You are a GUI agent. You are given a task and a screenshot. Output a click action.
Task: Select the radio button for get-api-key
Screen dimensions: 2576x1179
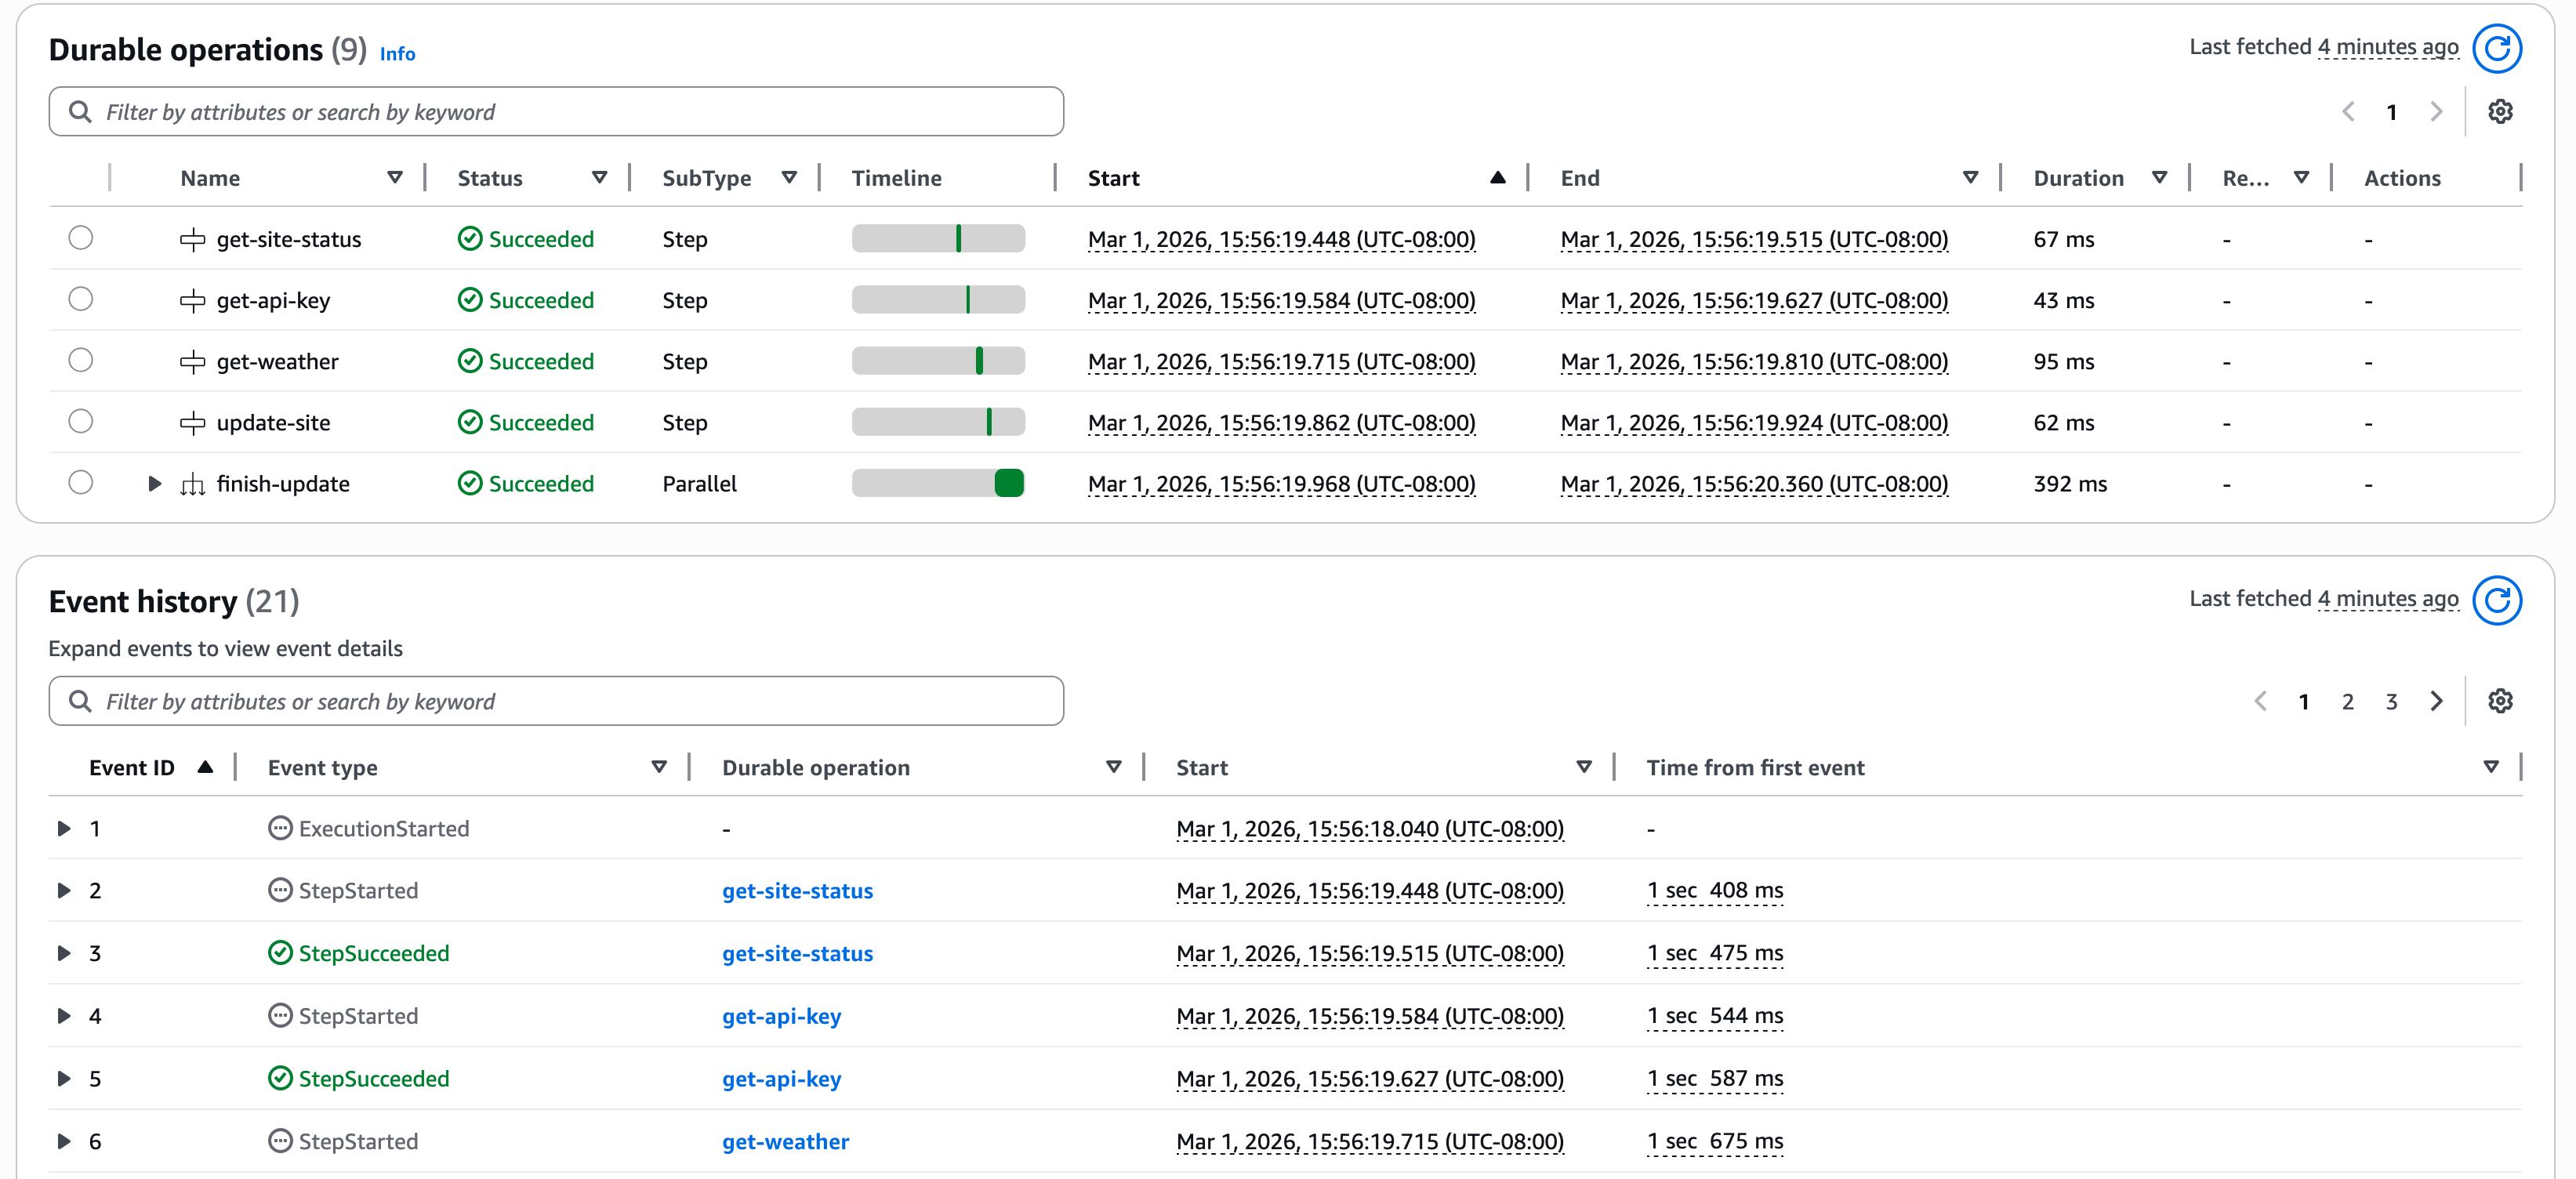[x=81, y=299]
